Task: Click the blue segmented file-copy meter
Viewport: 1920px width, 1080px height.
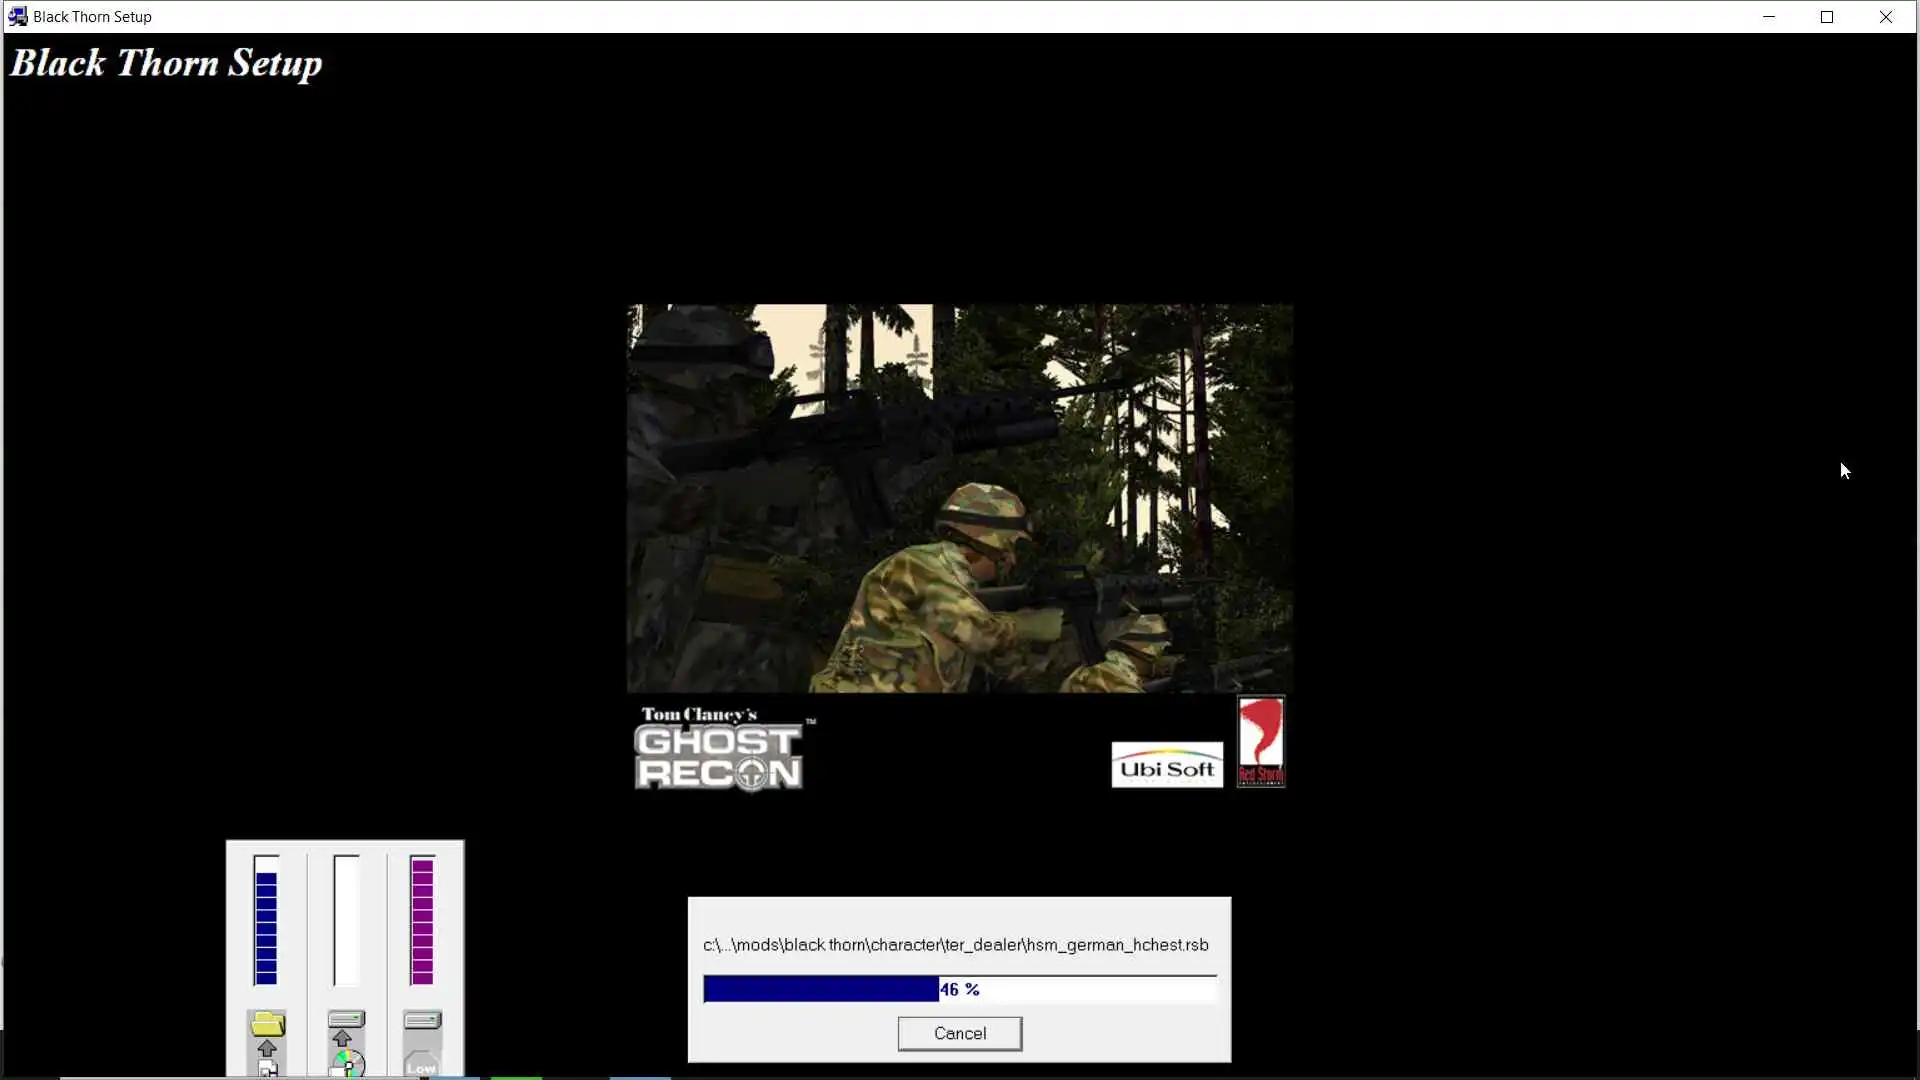Action: coord(266,921)
